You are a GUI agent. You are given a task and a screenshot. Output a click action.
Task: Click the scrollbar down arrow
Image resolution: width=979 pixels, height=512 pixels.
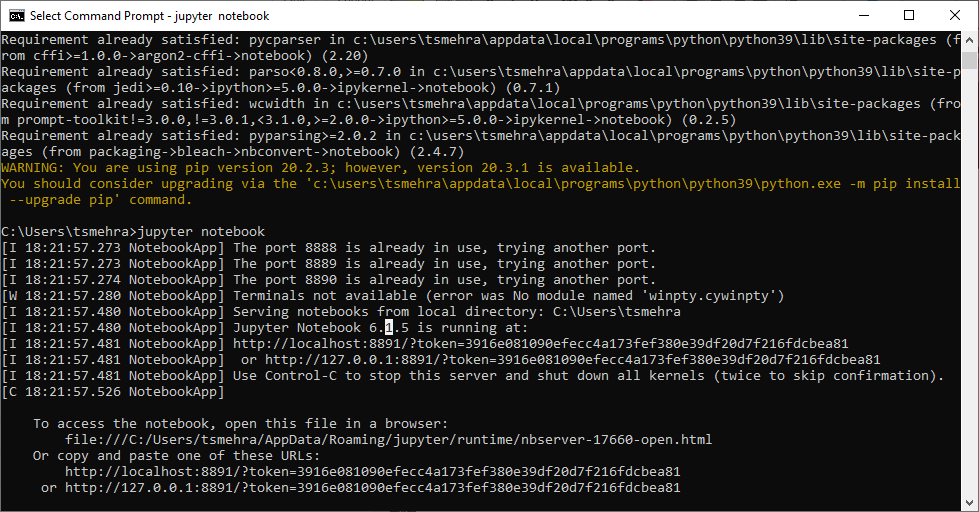click(x=970, y=503)
